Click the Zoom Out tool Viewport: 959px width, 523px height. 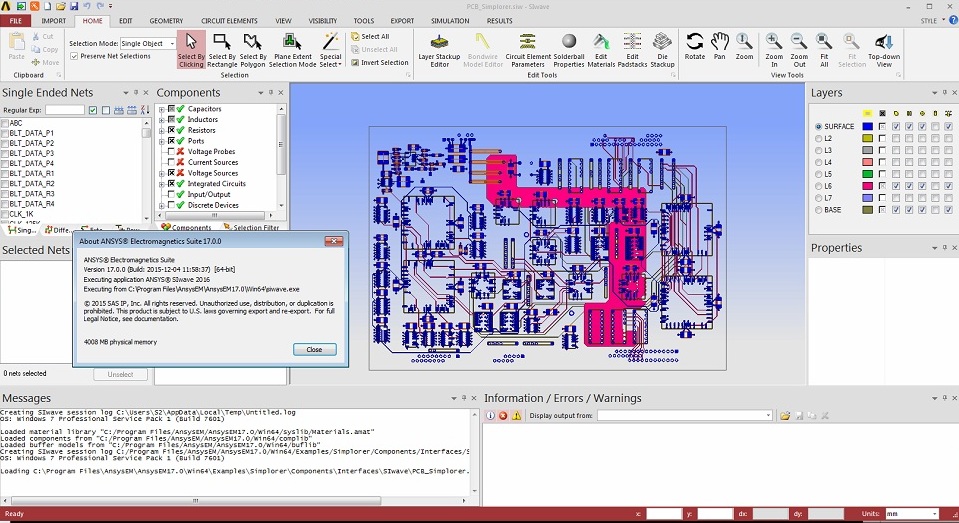(x=799, y=50)
